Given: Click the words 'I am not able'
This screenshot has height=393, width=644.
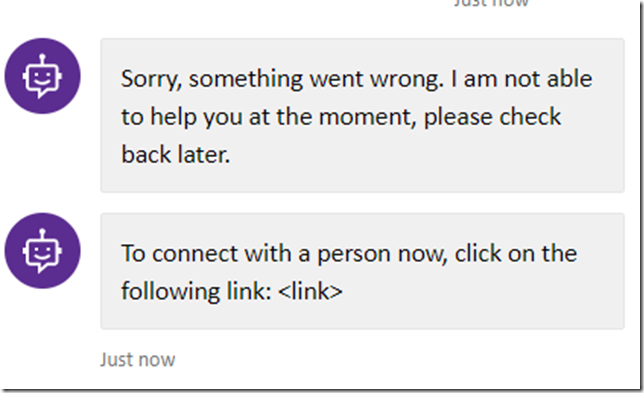Looking at the screenshot, I should (521, 78).
